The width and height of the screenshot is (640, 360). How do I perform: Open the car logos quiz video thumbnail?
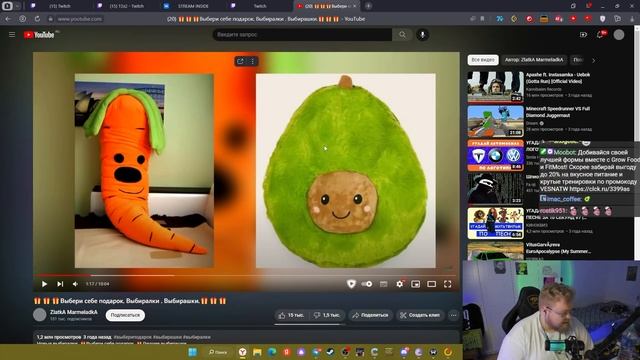(x=496, y=155)
